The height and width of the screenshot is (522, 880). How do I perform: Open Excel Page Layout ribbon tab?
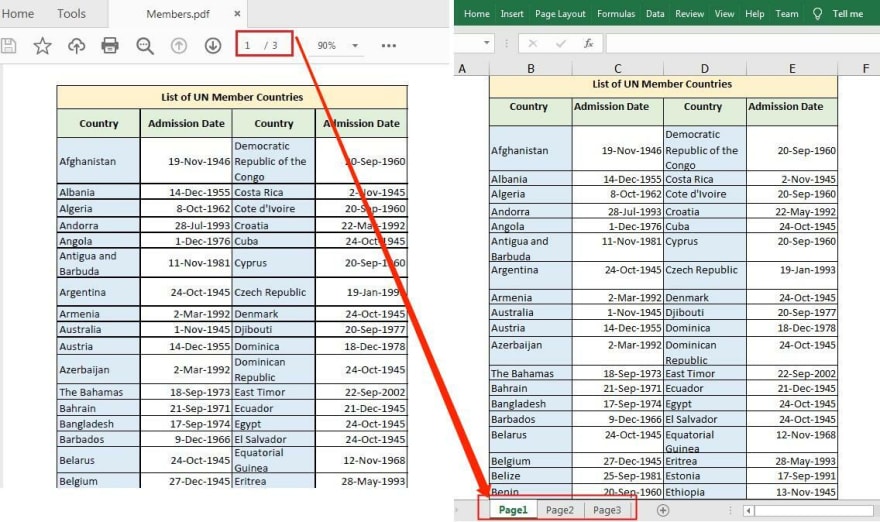click(x=560, y=13)
